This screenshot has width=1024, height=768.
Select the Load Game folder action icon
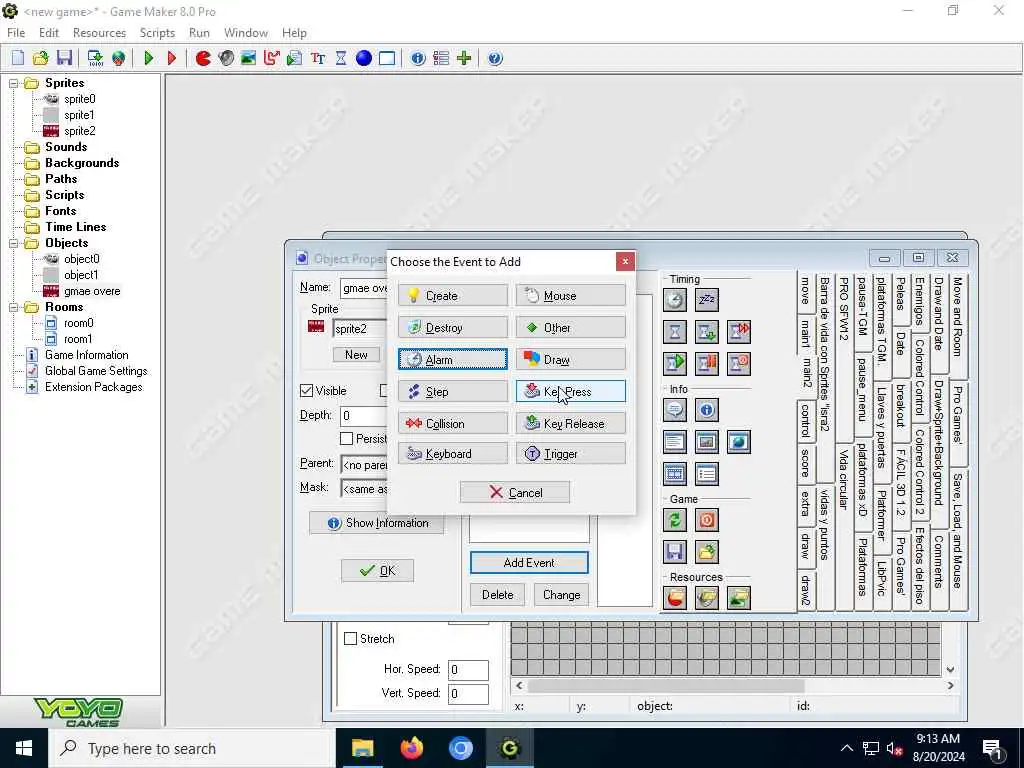tap(707, 552)
